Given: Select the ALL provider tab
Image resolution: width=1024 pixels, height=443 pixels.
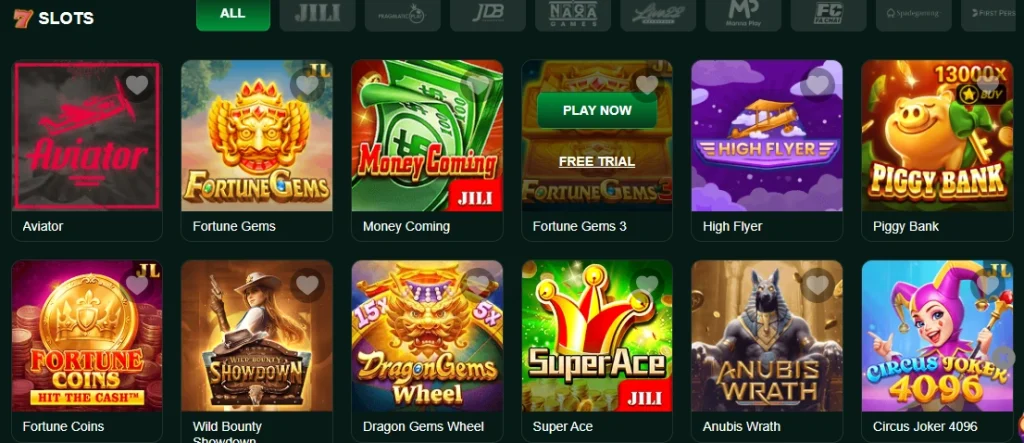Looking at the screenshot, I should pyautogui.click(x=233, y=14).
